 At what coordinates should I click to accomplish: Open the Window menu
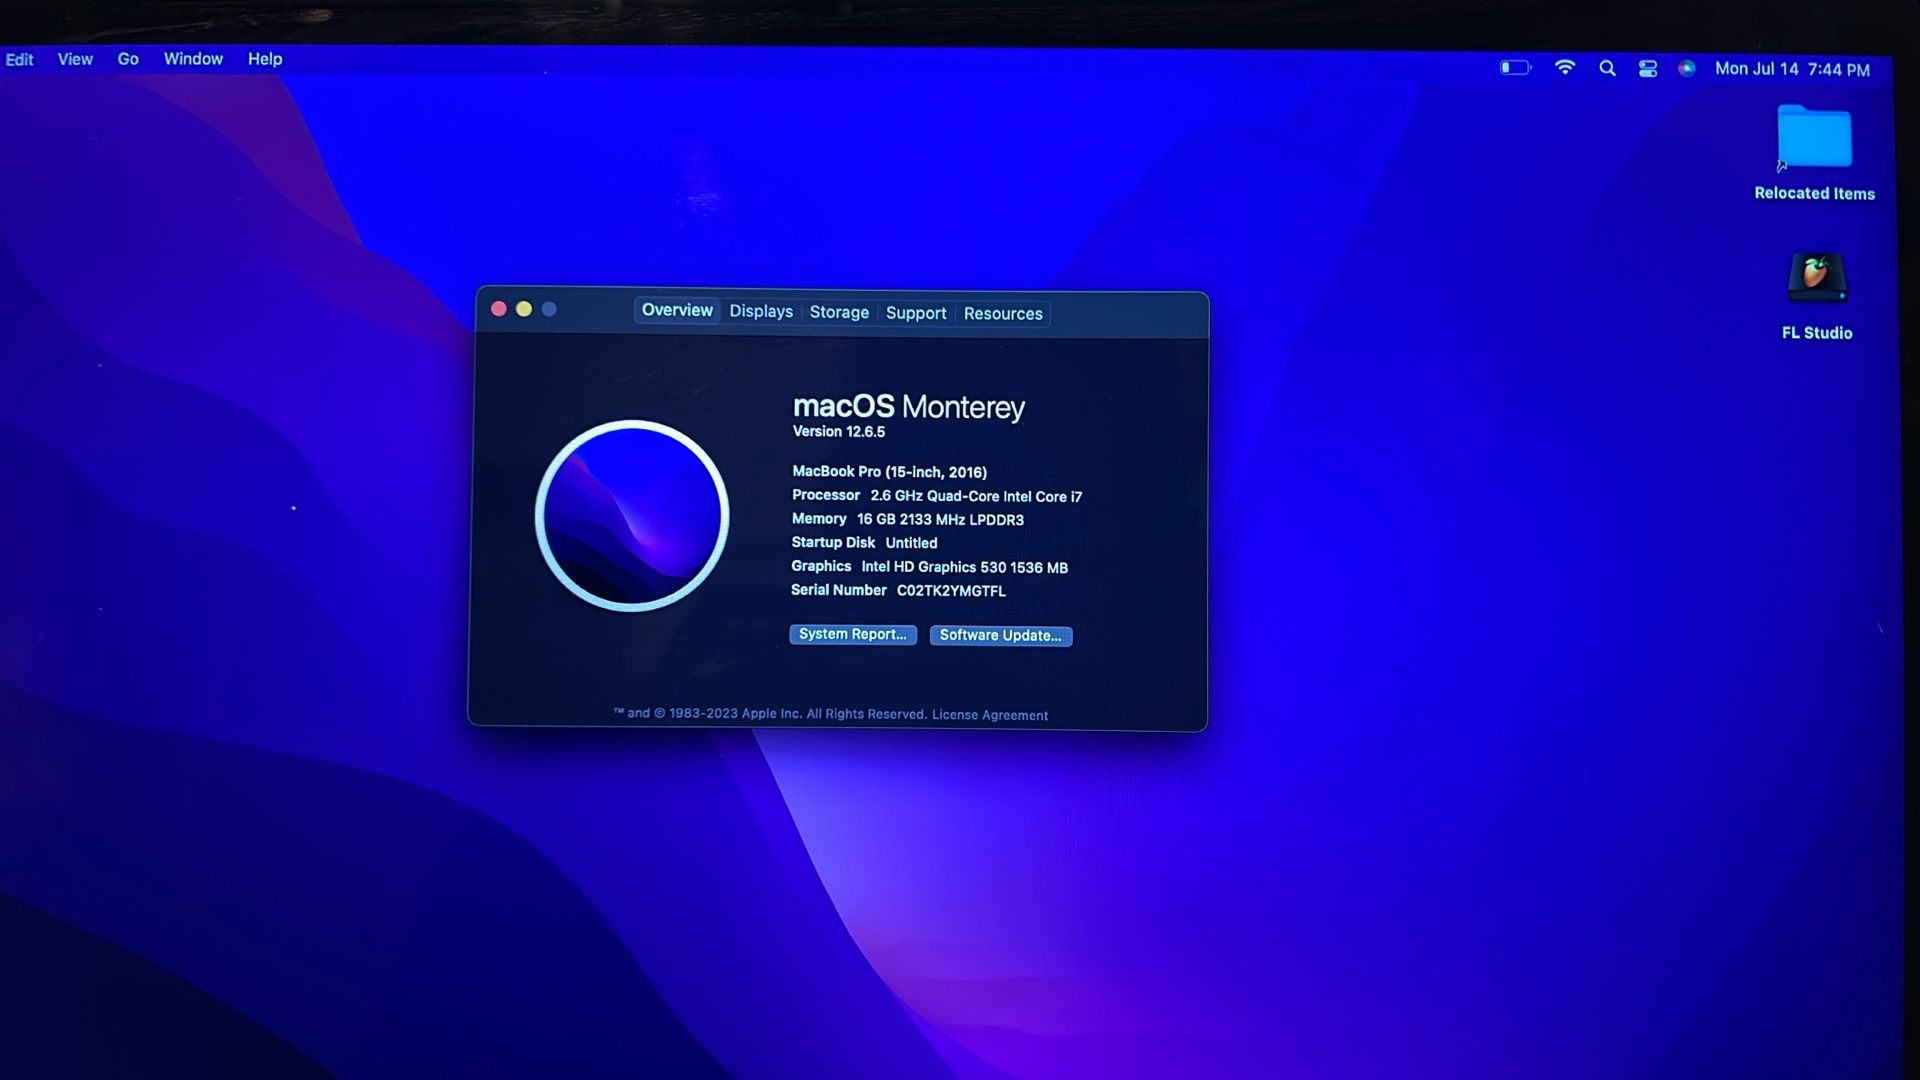(x=193, y=59)
